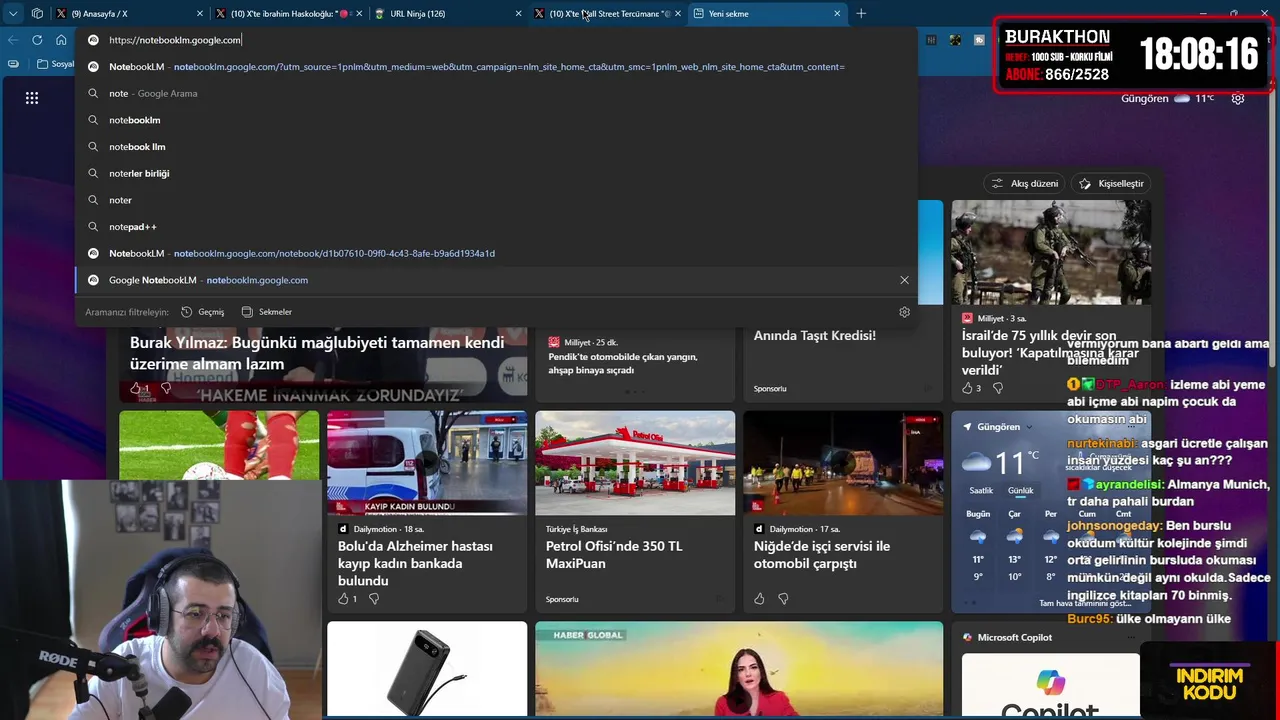Viewport: 1280px width, 720px height.
Task: Open the tab actions dropdown arrow
Action: (12, 14)
